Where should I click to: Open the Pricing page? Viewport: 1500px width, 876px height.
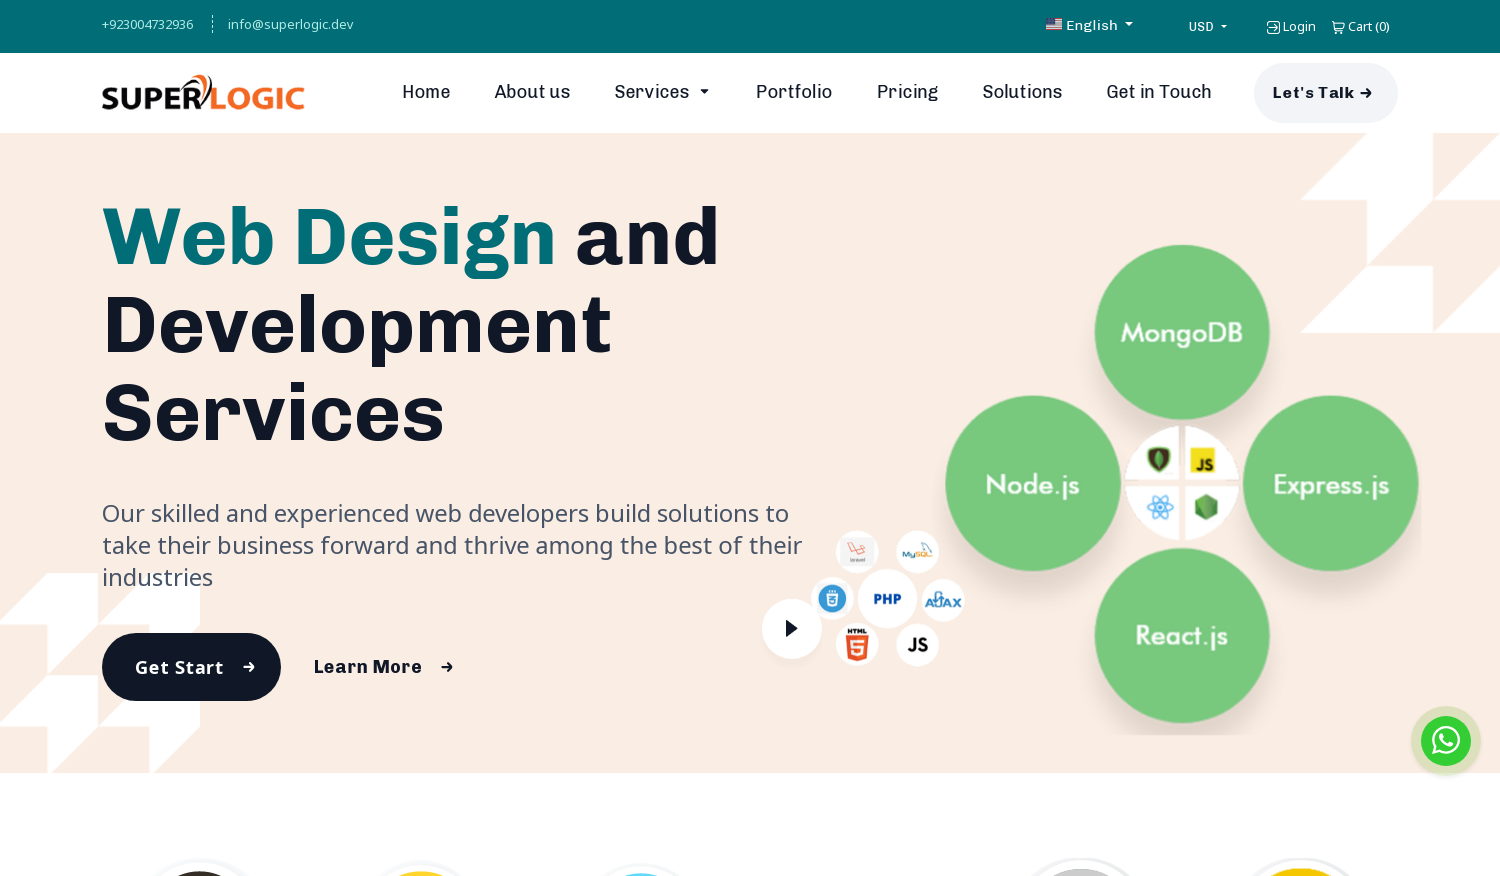tap(907, 92)
